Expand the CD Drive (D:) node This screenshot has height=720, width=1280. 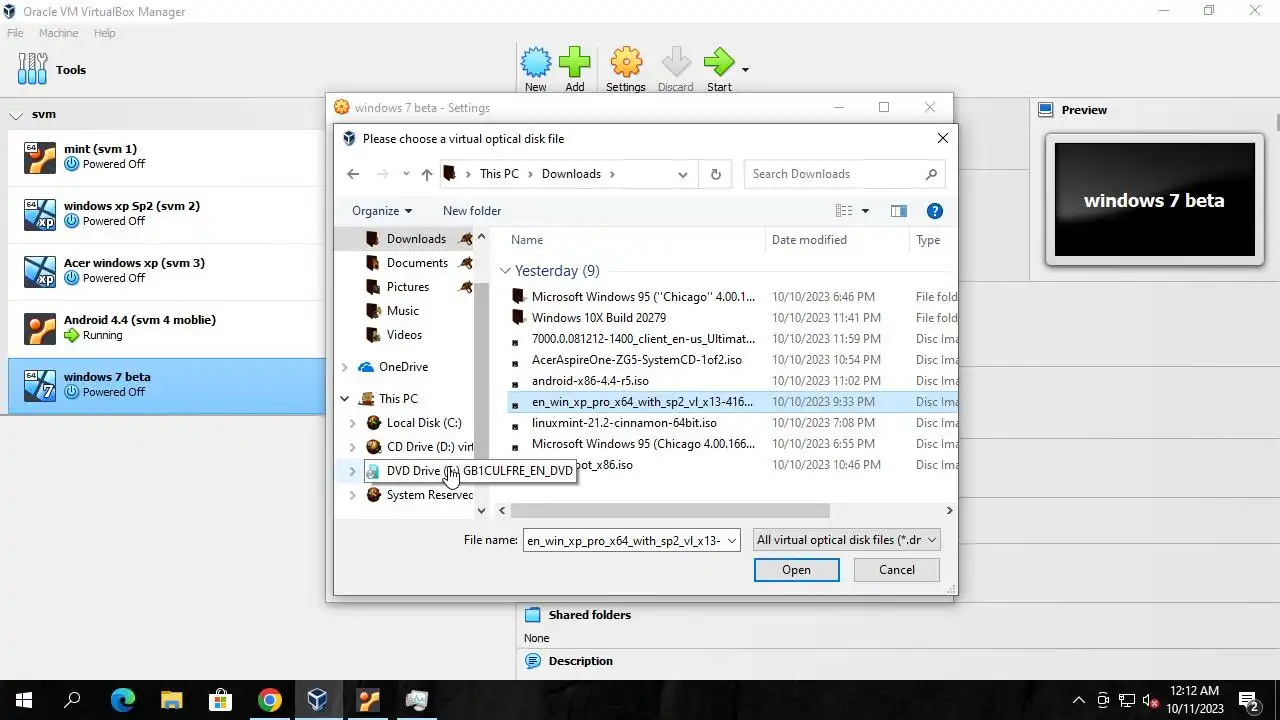[352, 447]
